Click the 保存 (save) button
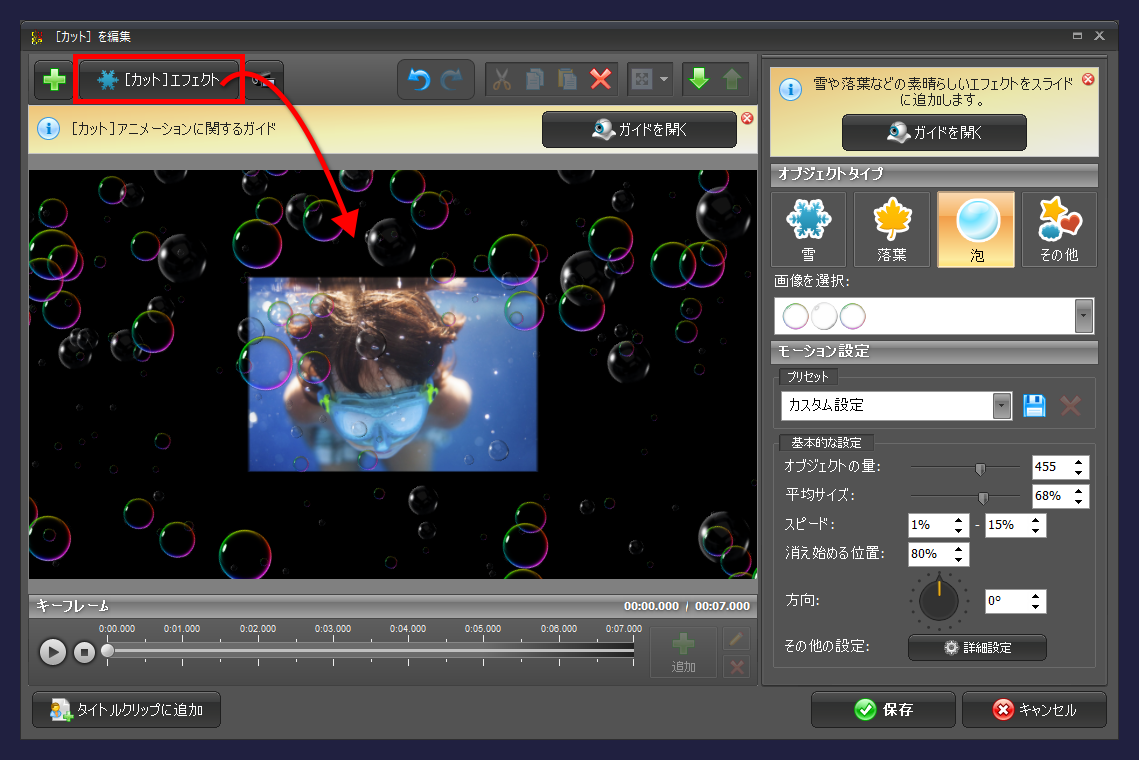 883,709
